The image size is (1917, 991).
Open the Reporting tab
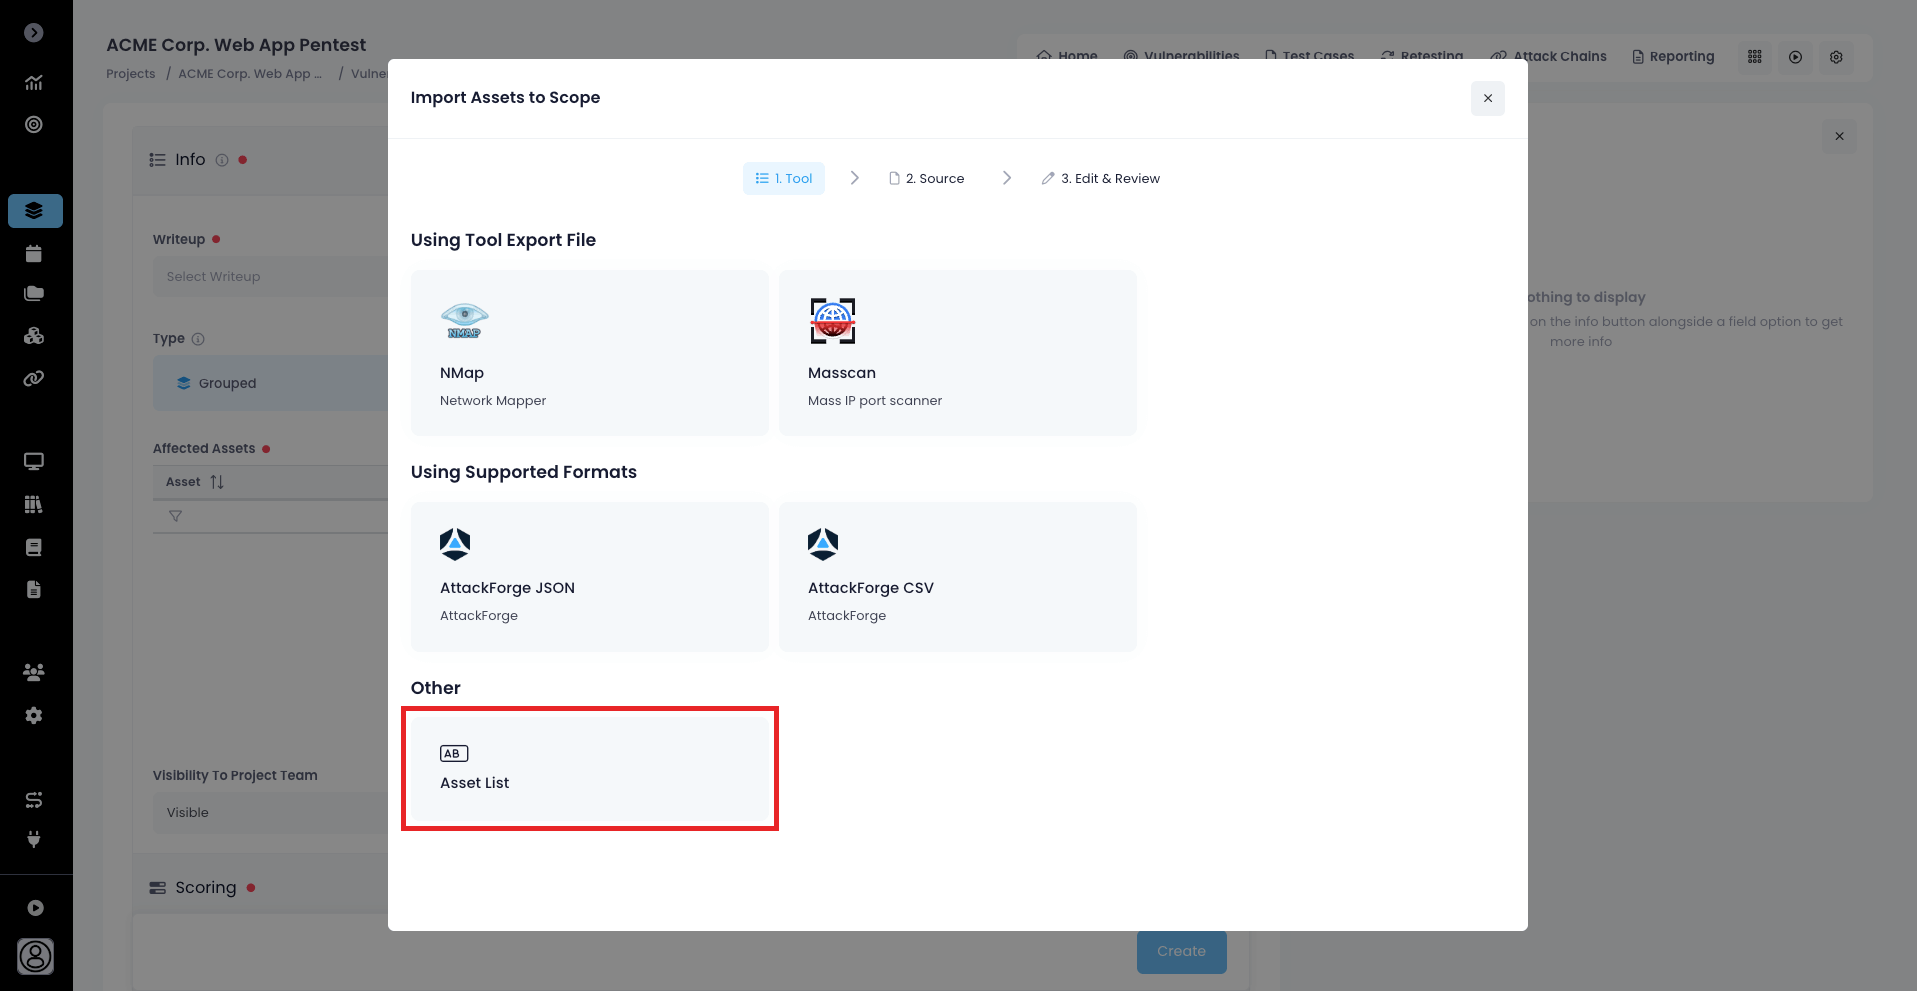[1673, 57]
